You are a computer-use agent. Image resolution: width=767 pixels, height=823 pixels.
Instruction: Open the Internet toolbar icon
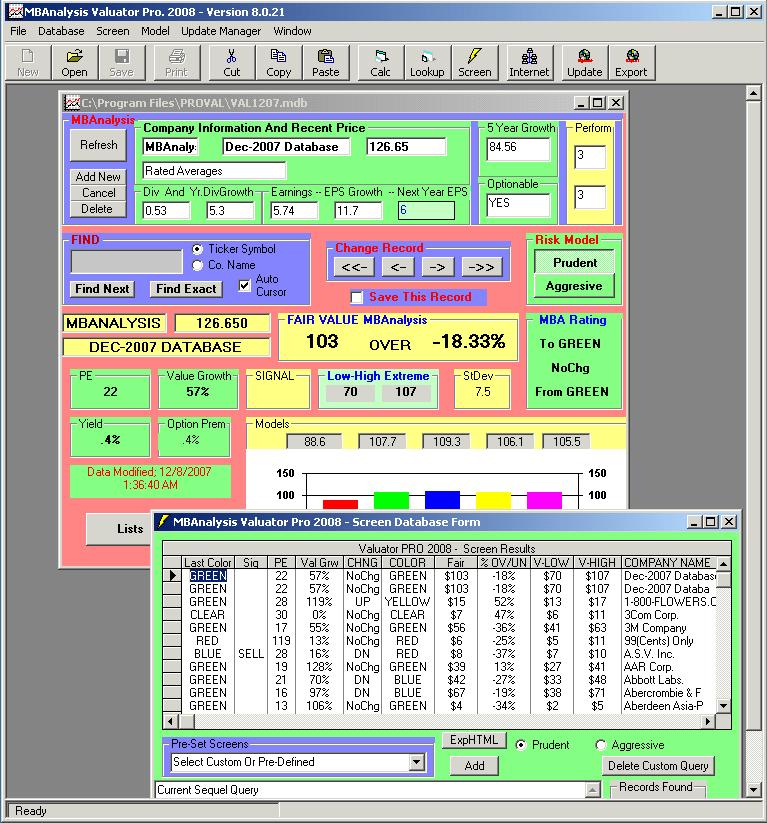529,62
